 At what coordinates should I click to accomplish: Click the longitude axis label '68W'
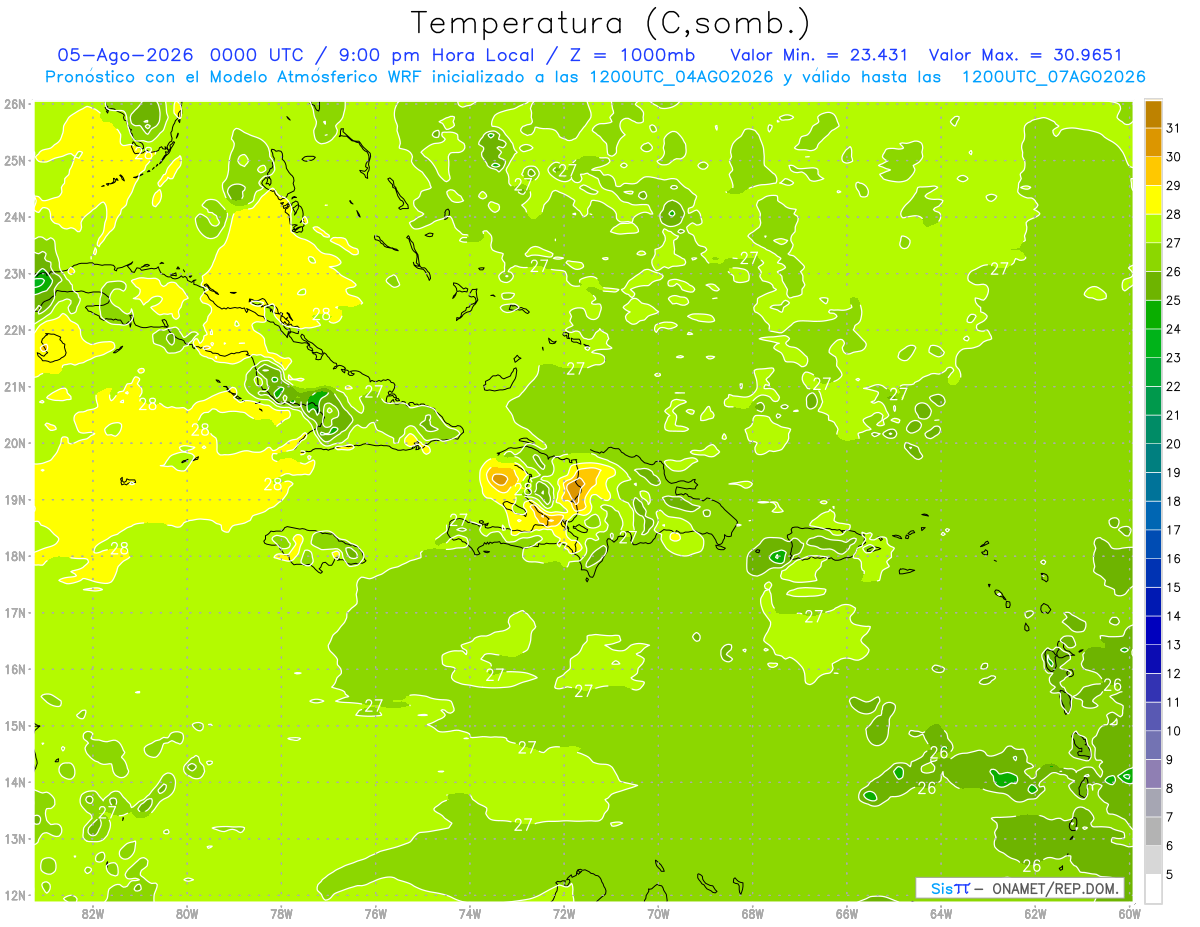pyautogui.click(x=753, y=913)
